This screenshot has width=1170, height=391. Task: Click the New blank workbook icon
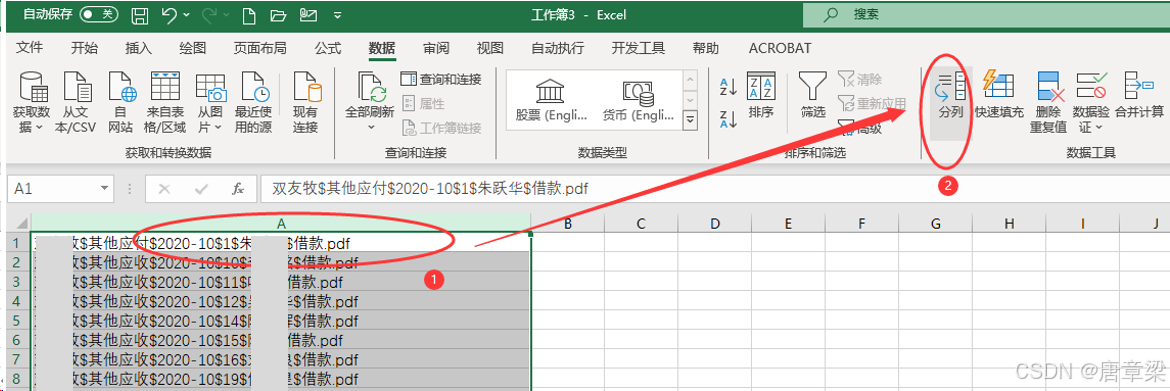tap(250, 15)
